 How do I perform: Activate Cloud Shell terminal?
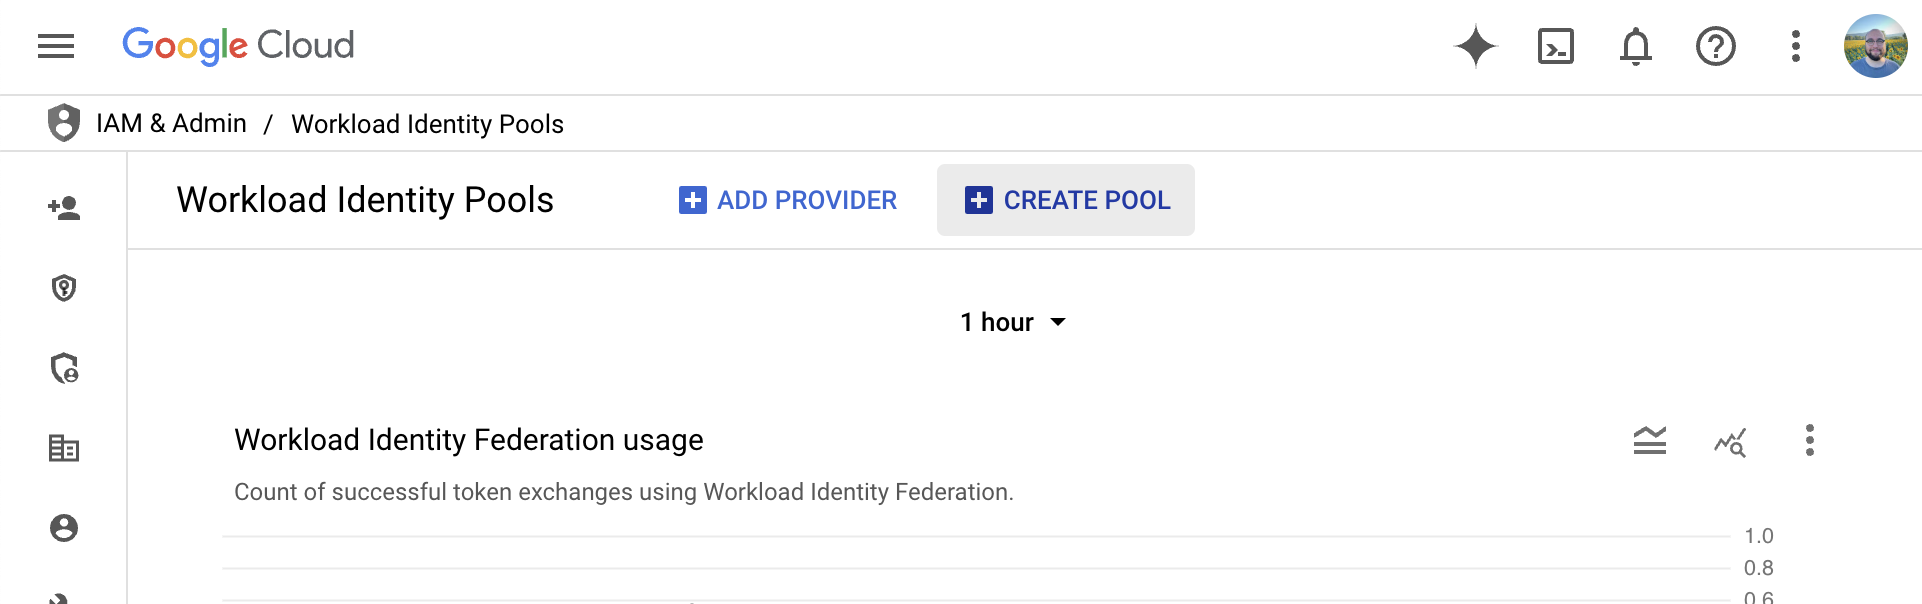[1555, 46]
